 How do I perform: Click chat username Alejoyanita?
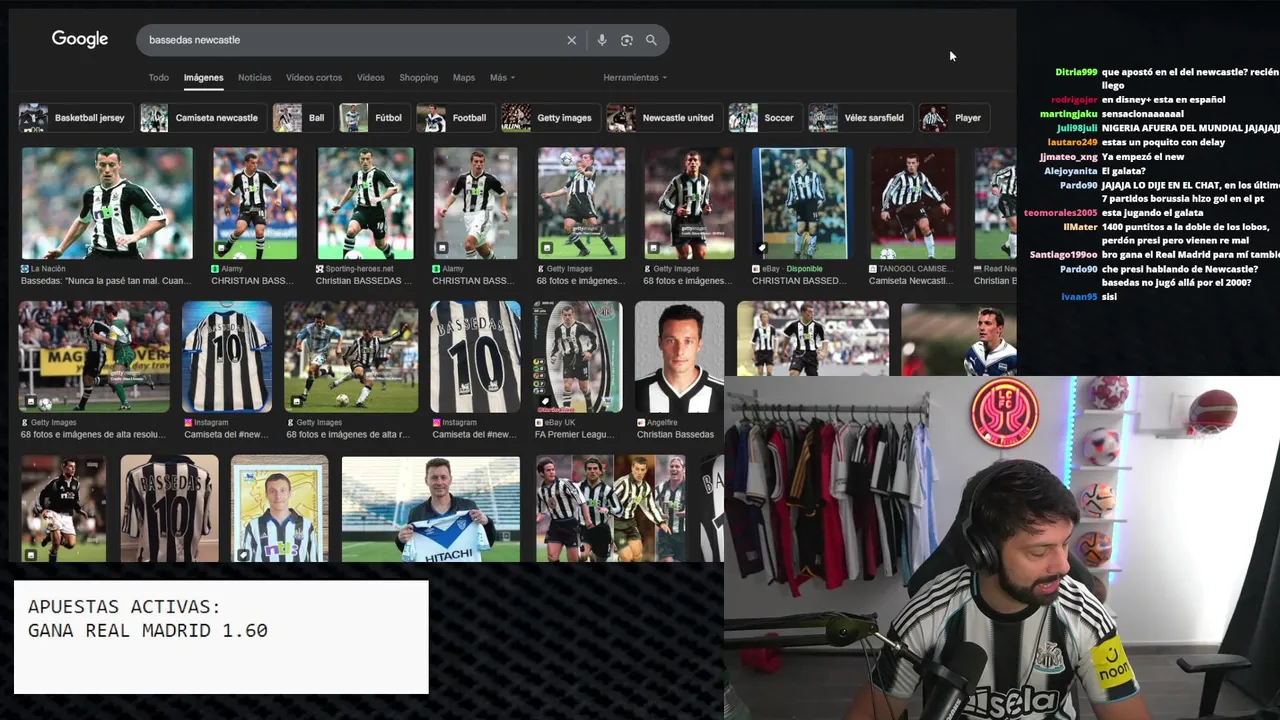1071,171
